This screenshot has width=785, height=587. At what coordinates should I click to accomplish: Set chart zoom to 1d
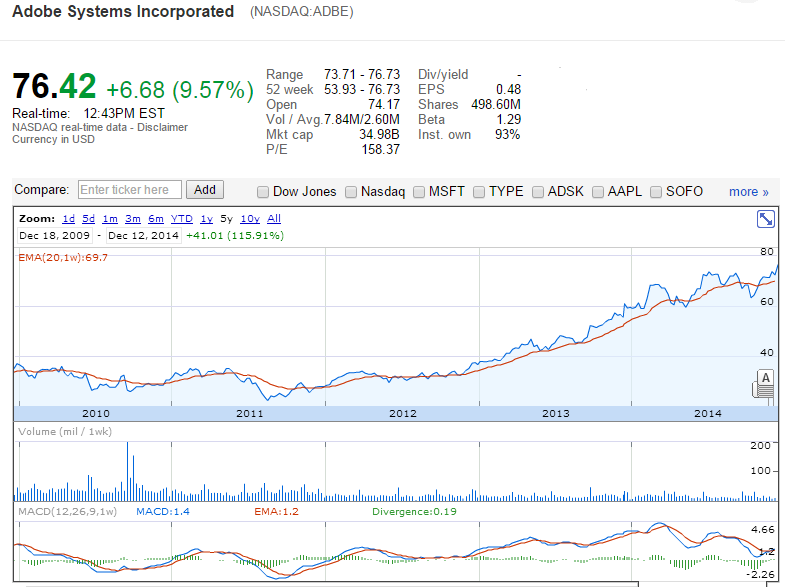(x=69, y=219)
